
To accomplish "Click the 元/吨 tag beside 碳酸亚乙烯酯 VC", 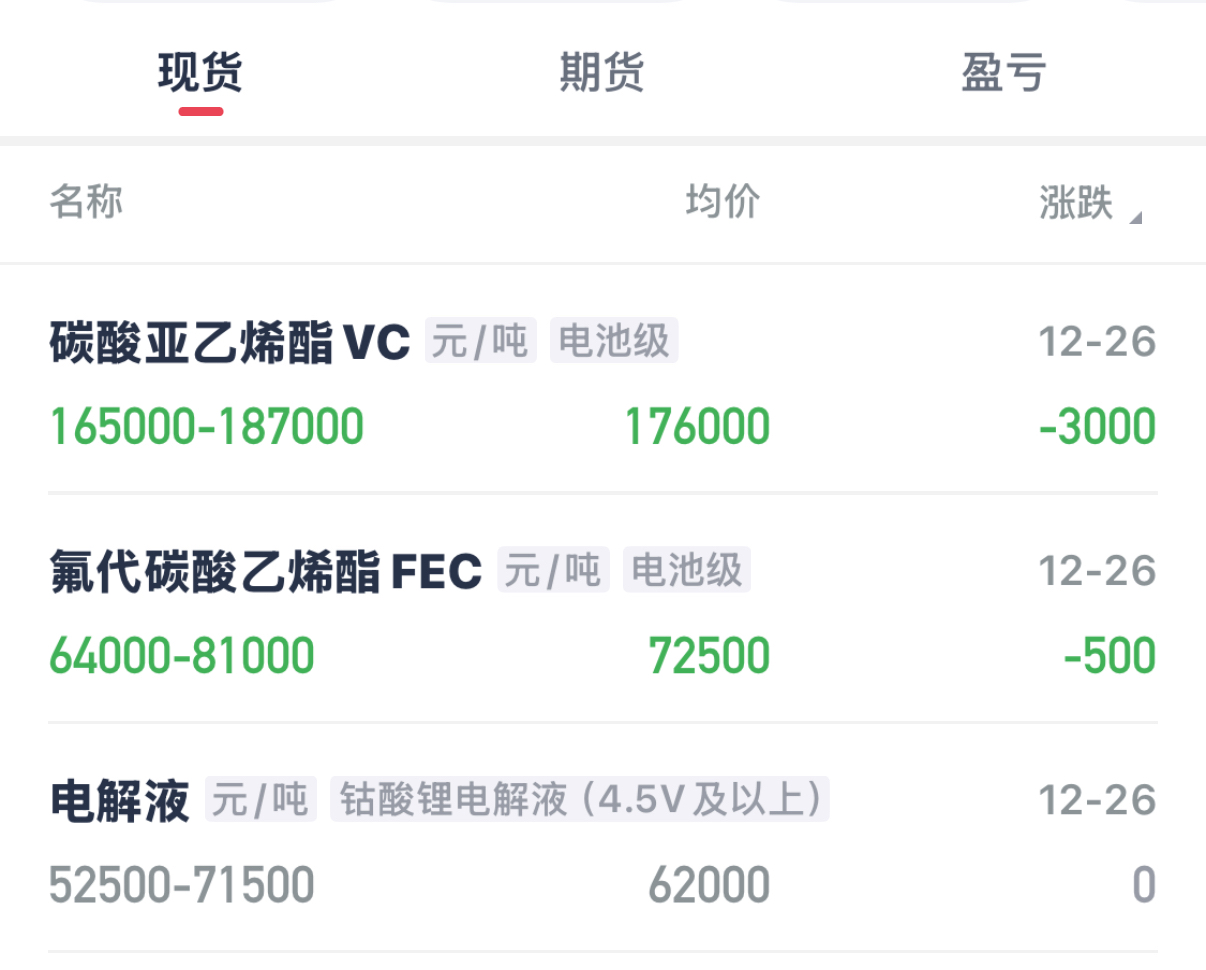I will [x=481, y=342].
